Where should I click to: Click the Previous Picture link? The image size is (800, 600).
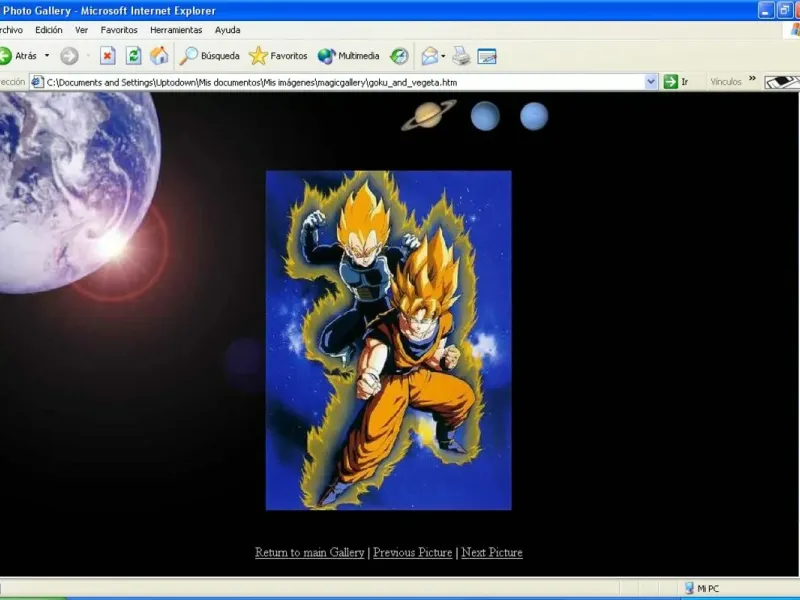coord(413,553)
